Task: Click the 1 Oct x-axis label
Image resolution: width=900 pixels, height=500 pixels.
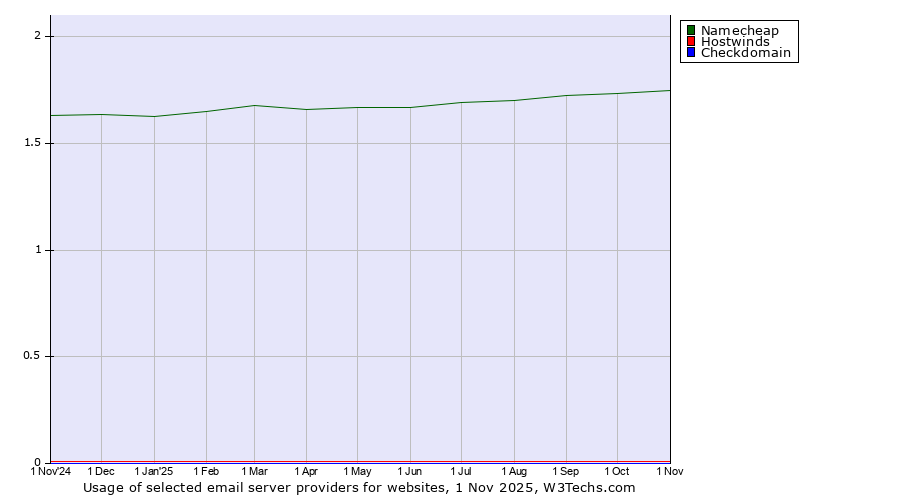Action: click(617, 471)
